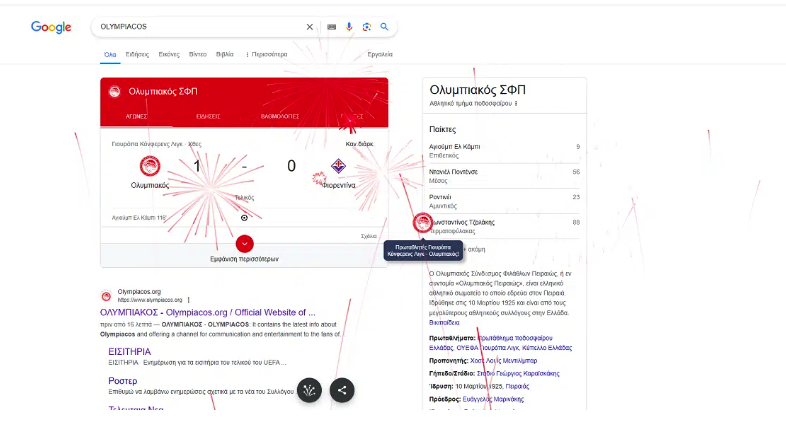Select player Ροντινέι in the players list
The image size is (786, 433).
tap(504, 201)
